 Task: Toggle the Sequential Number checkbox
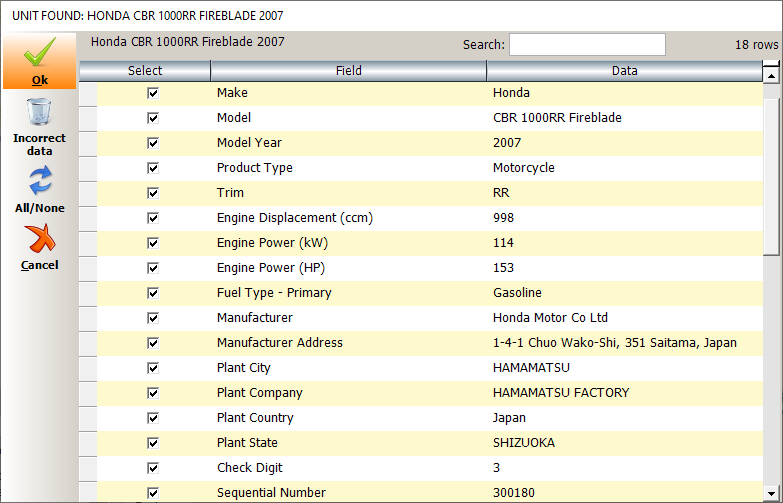(x=153, y=493)
